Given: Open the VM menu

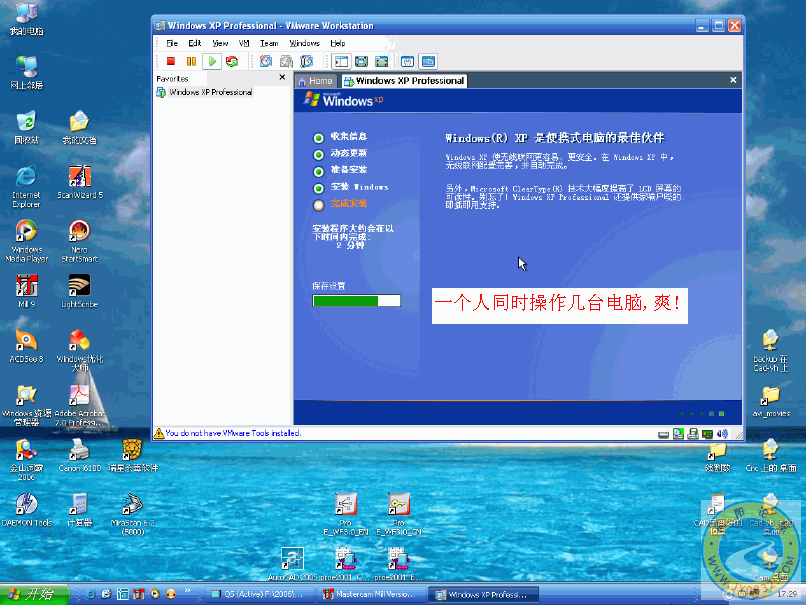Looking at the screenshot, I should (x=244, y=43).
